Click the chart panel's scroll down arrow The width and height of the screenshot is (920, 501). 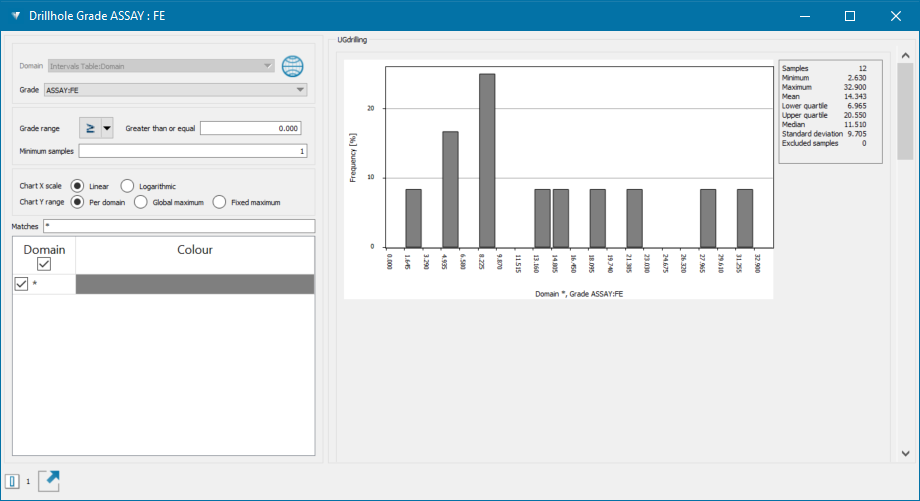(x=904, y=452)
